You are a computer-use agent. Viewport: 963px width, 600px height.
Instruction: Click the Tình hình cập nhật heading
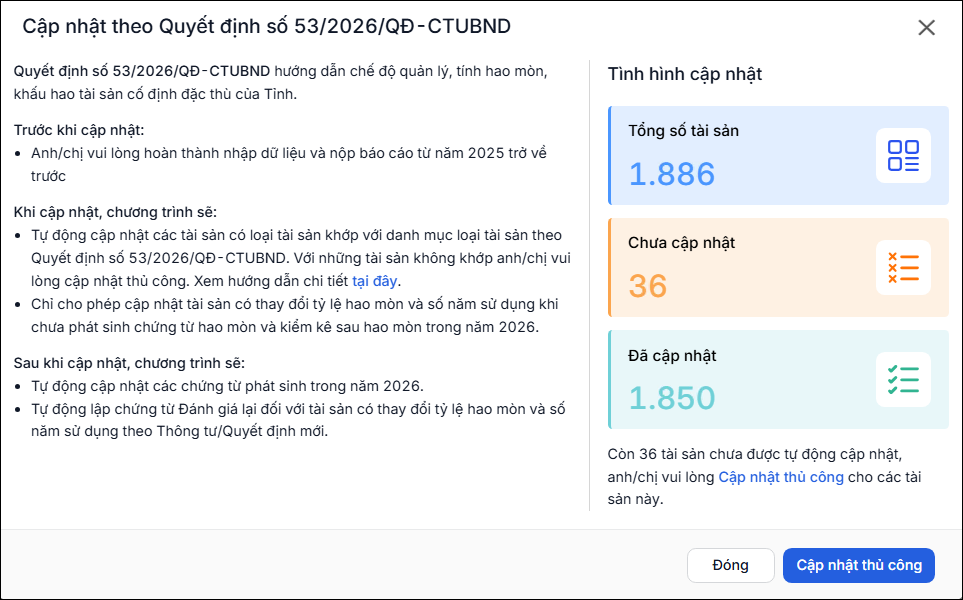pos(685,74)
